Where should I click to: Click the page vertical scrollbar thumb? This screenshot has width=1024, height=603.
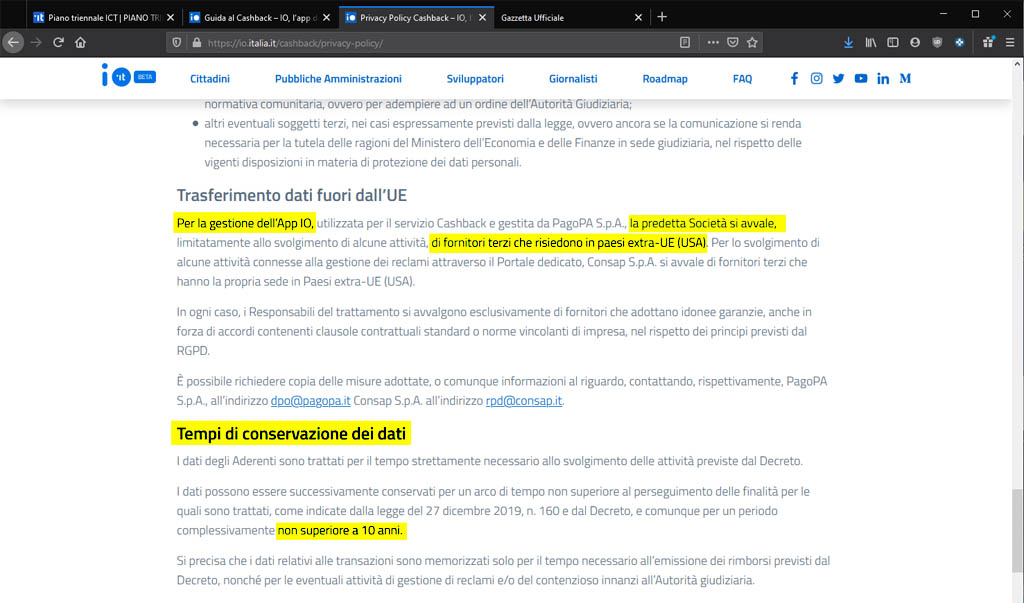point(1017,529)
